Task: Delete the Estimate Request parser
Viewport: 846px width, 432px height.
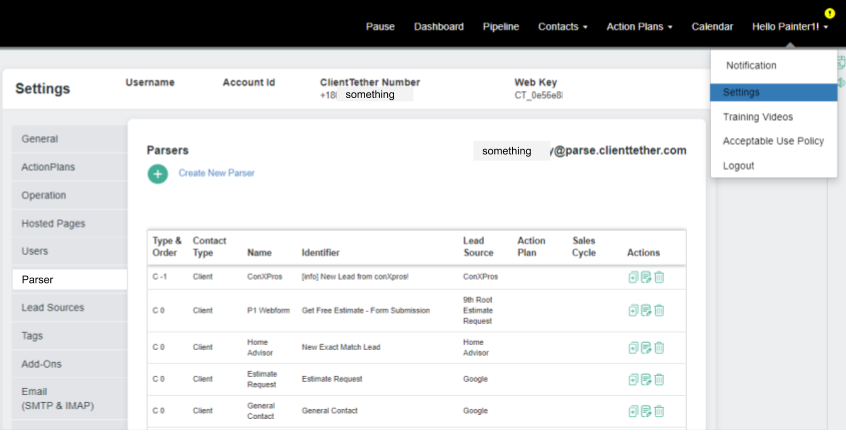Action: [659, 380]
